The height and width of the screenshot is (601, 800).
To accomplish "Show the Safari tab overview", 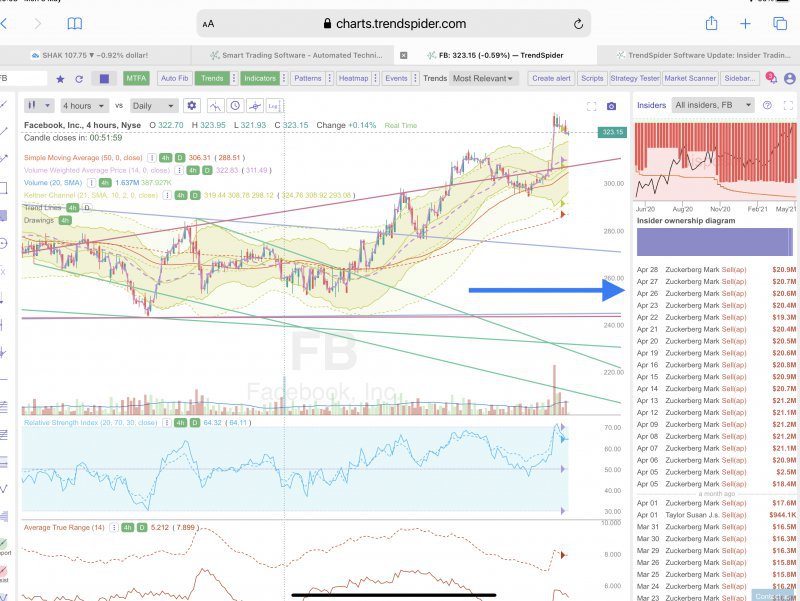I will coord(780,23).
